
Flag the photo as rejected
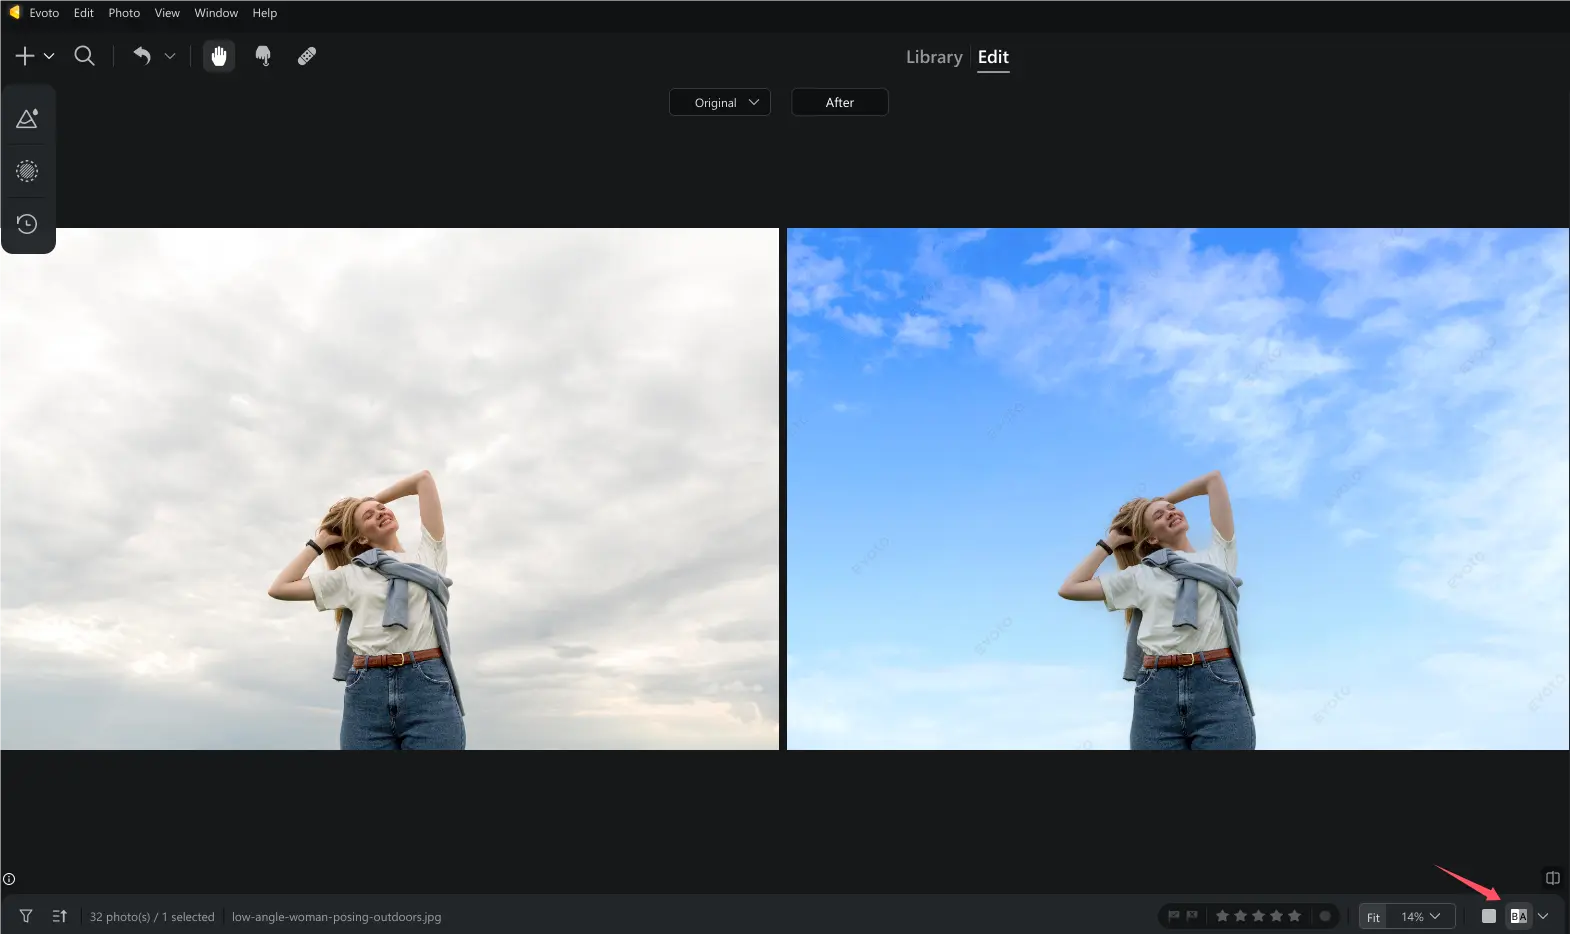pyautogui.click(x=1192, y=916)
